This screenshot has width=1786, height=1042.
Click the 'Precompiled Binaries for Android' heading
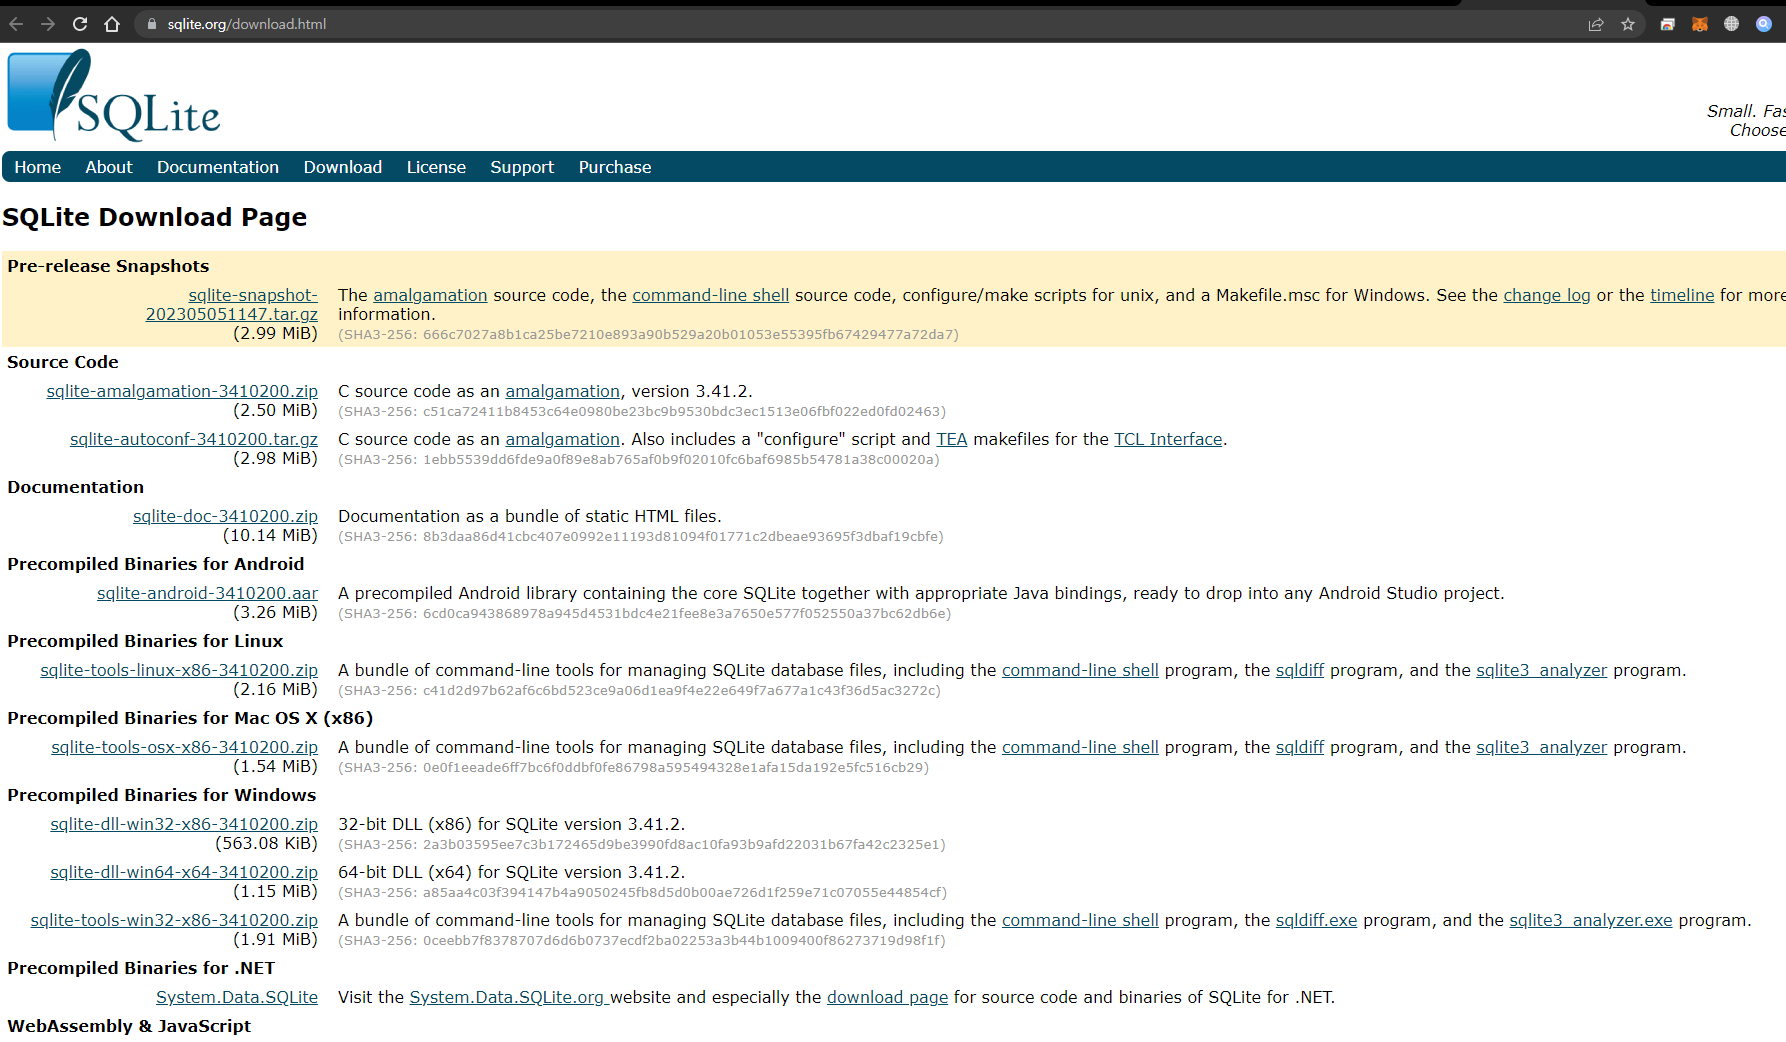coord(155,564)
